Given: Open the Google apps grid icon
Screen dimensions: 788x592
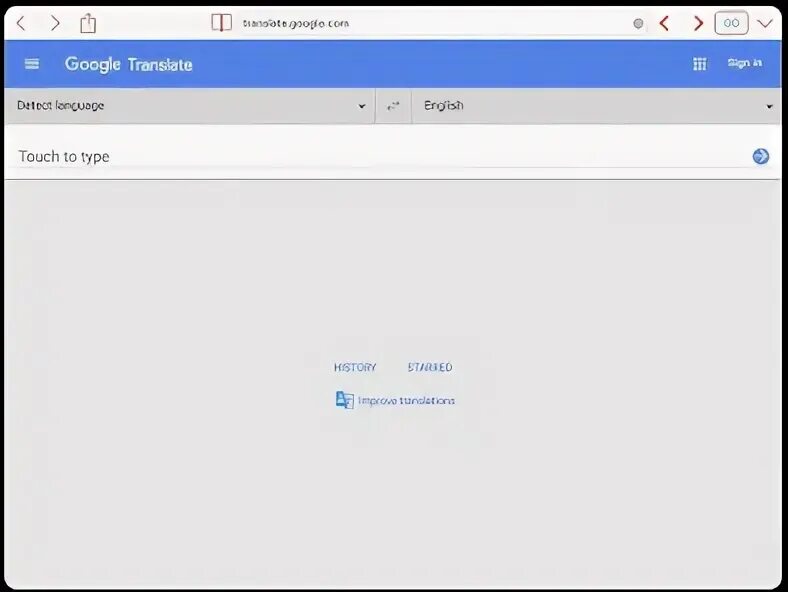Looking at the screenshot, I should [x=700, y=64].
